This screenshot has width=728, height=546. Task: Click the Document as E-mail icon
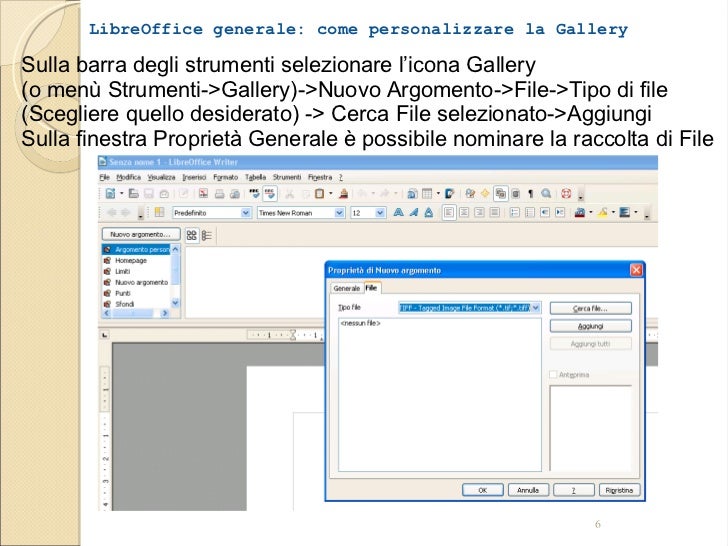(164, 194)
